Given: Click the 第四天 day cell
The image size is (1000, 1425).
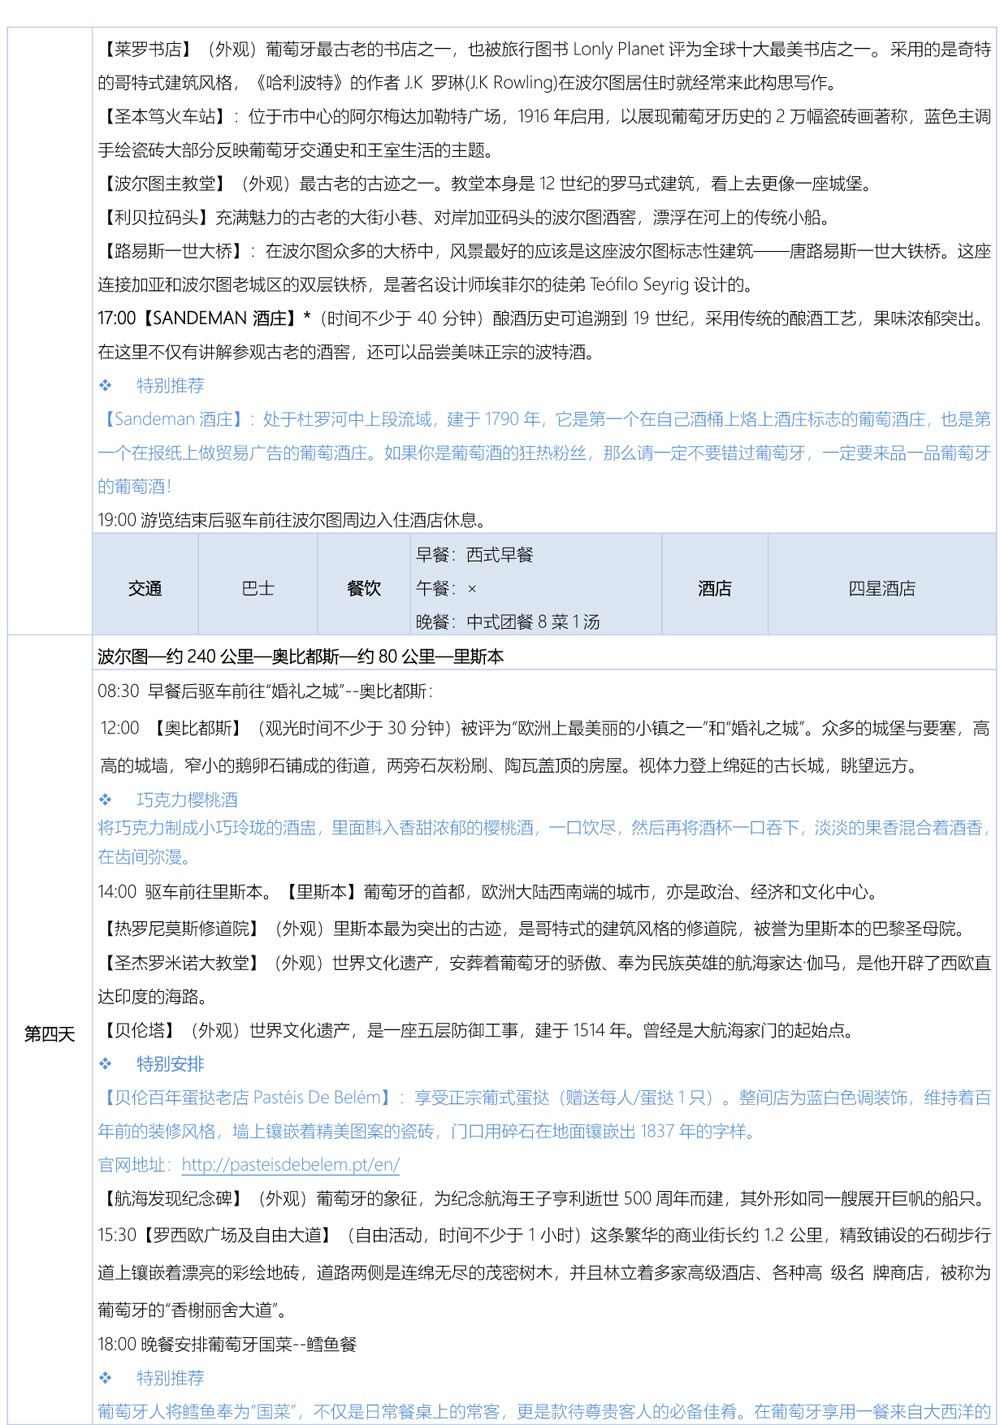Looking at the screenshot, I should point(50,1034).
